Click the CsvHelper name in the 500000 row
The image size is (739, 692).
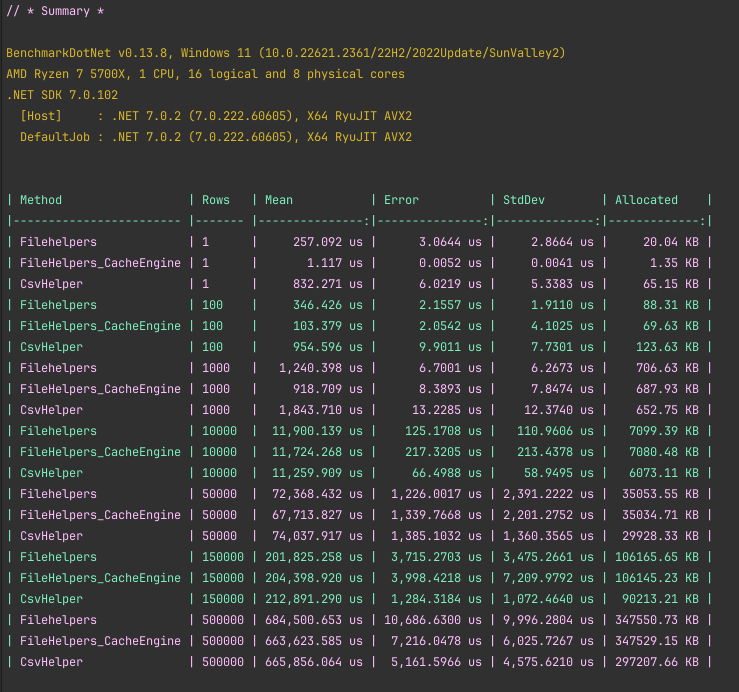pyautogui.click(x=51, y=662)
